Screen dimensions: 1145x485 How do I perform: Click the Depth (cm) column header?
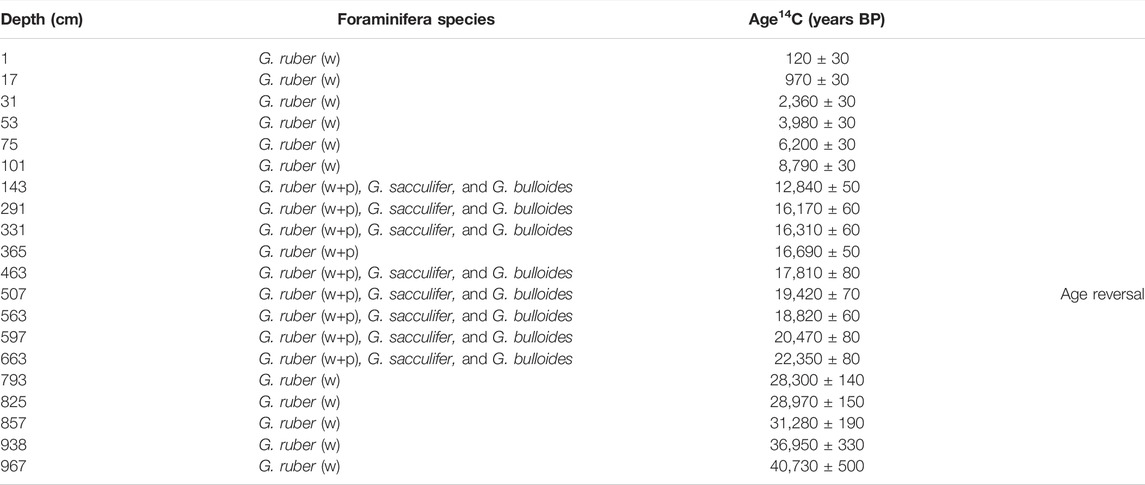tap(41, 20)
